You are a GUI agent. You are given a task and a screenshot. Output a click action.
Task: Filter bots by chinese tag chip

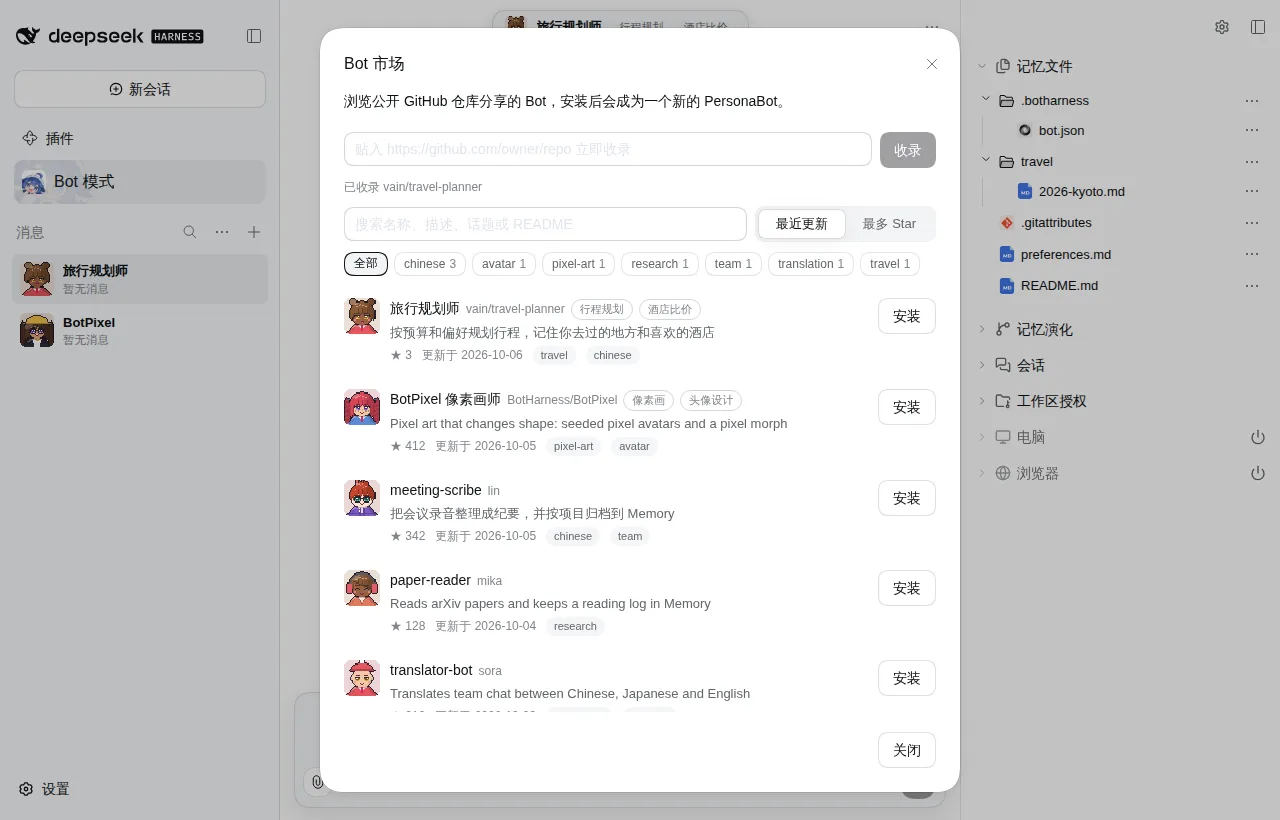(430, 264)
